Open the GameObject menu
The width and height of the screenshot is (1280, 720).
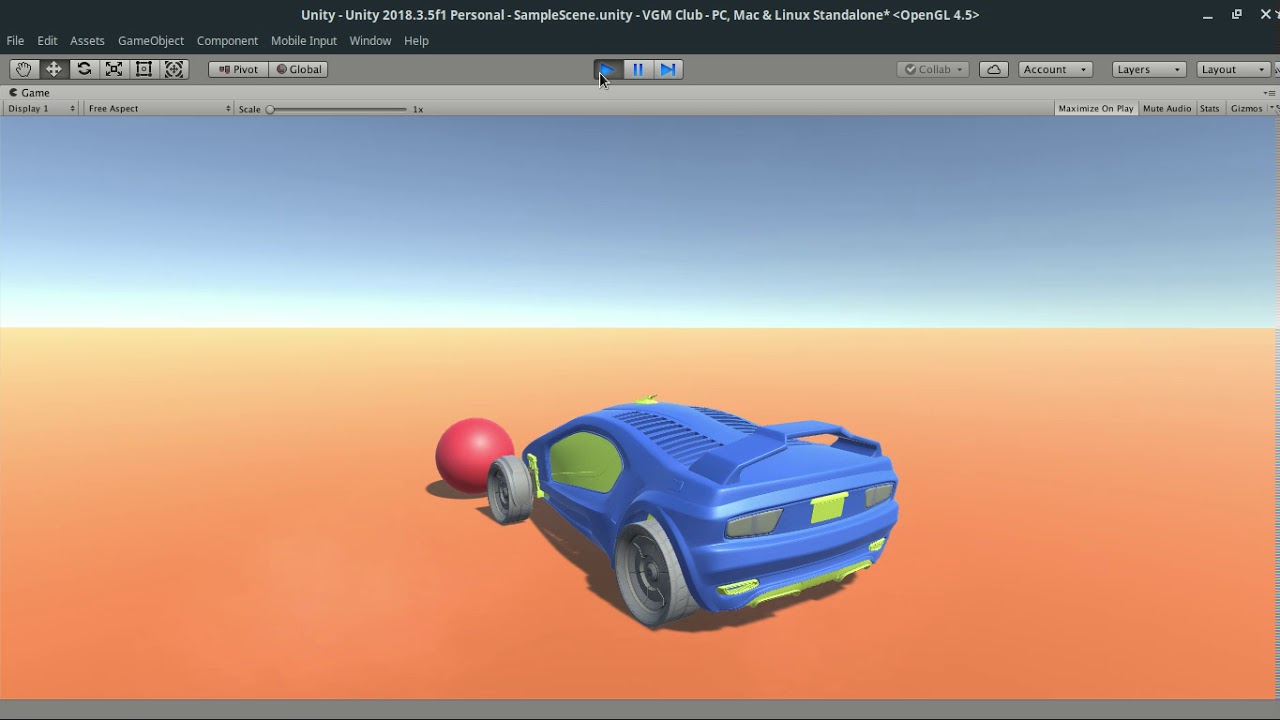(151, 41)
